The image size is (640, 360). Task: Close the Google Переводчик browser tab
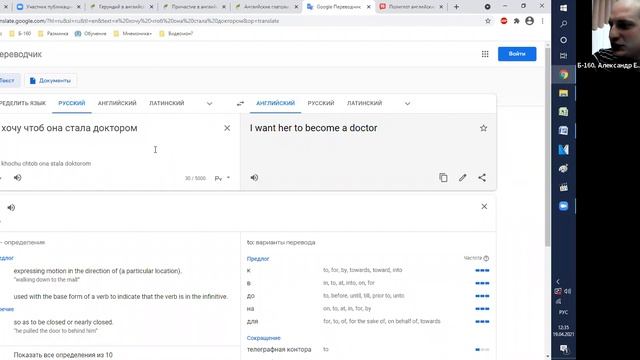[x=369, y=7]
